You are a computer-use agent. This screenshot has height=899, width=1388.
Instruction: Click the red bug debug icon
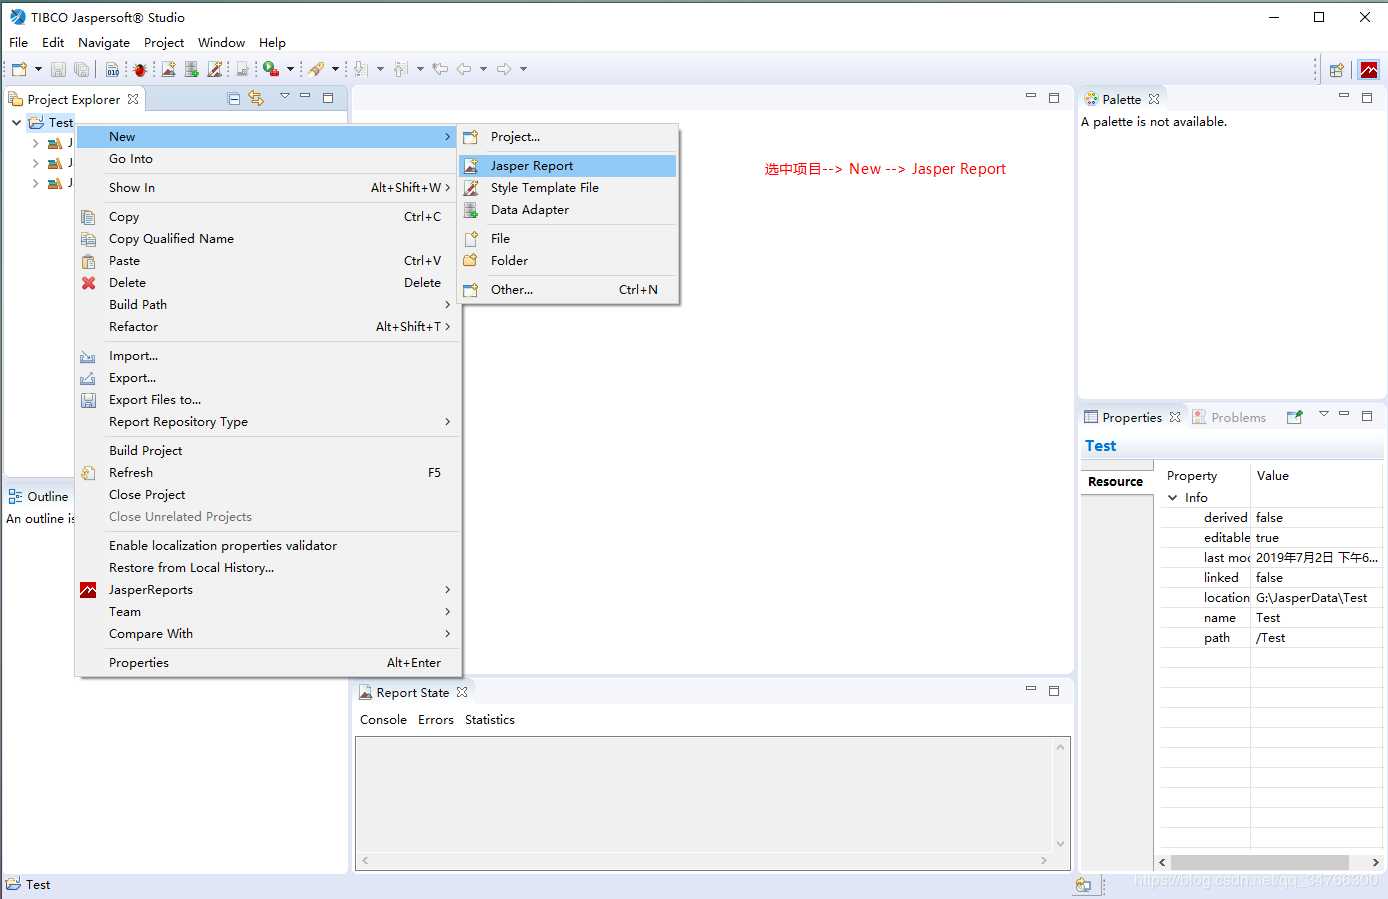point(140,69)
